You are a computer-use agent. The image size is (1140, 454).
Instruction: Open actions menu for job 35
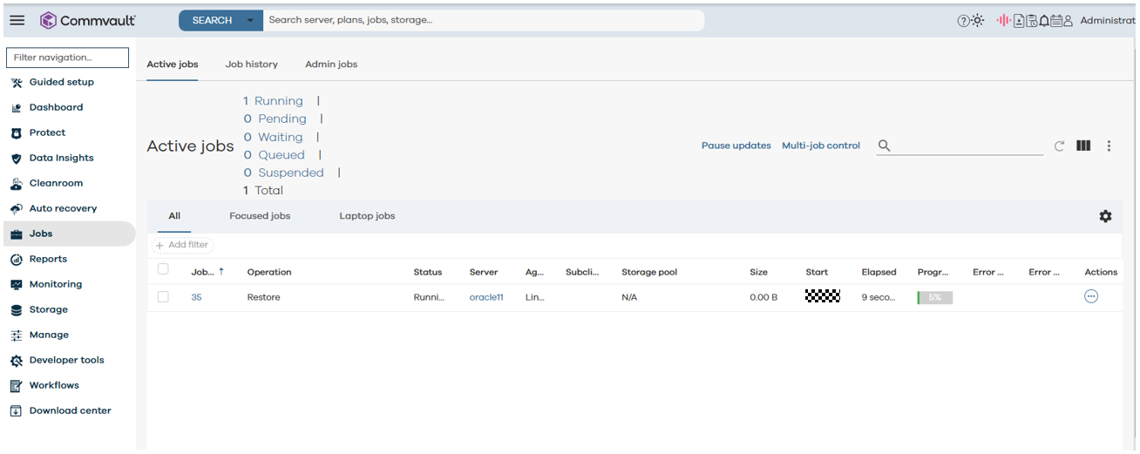click(1091, 296)
